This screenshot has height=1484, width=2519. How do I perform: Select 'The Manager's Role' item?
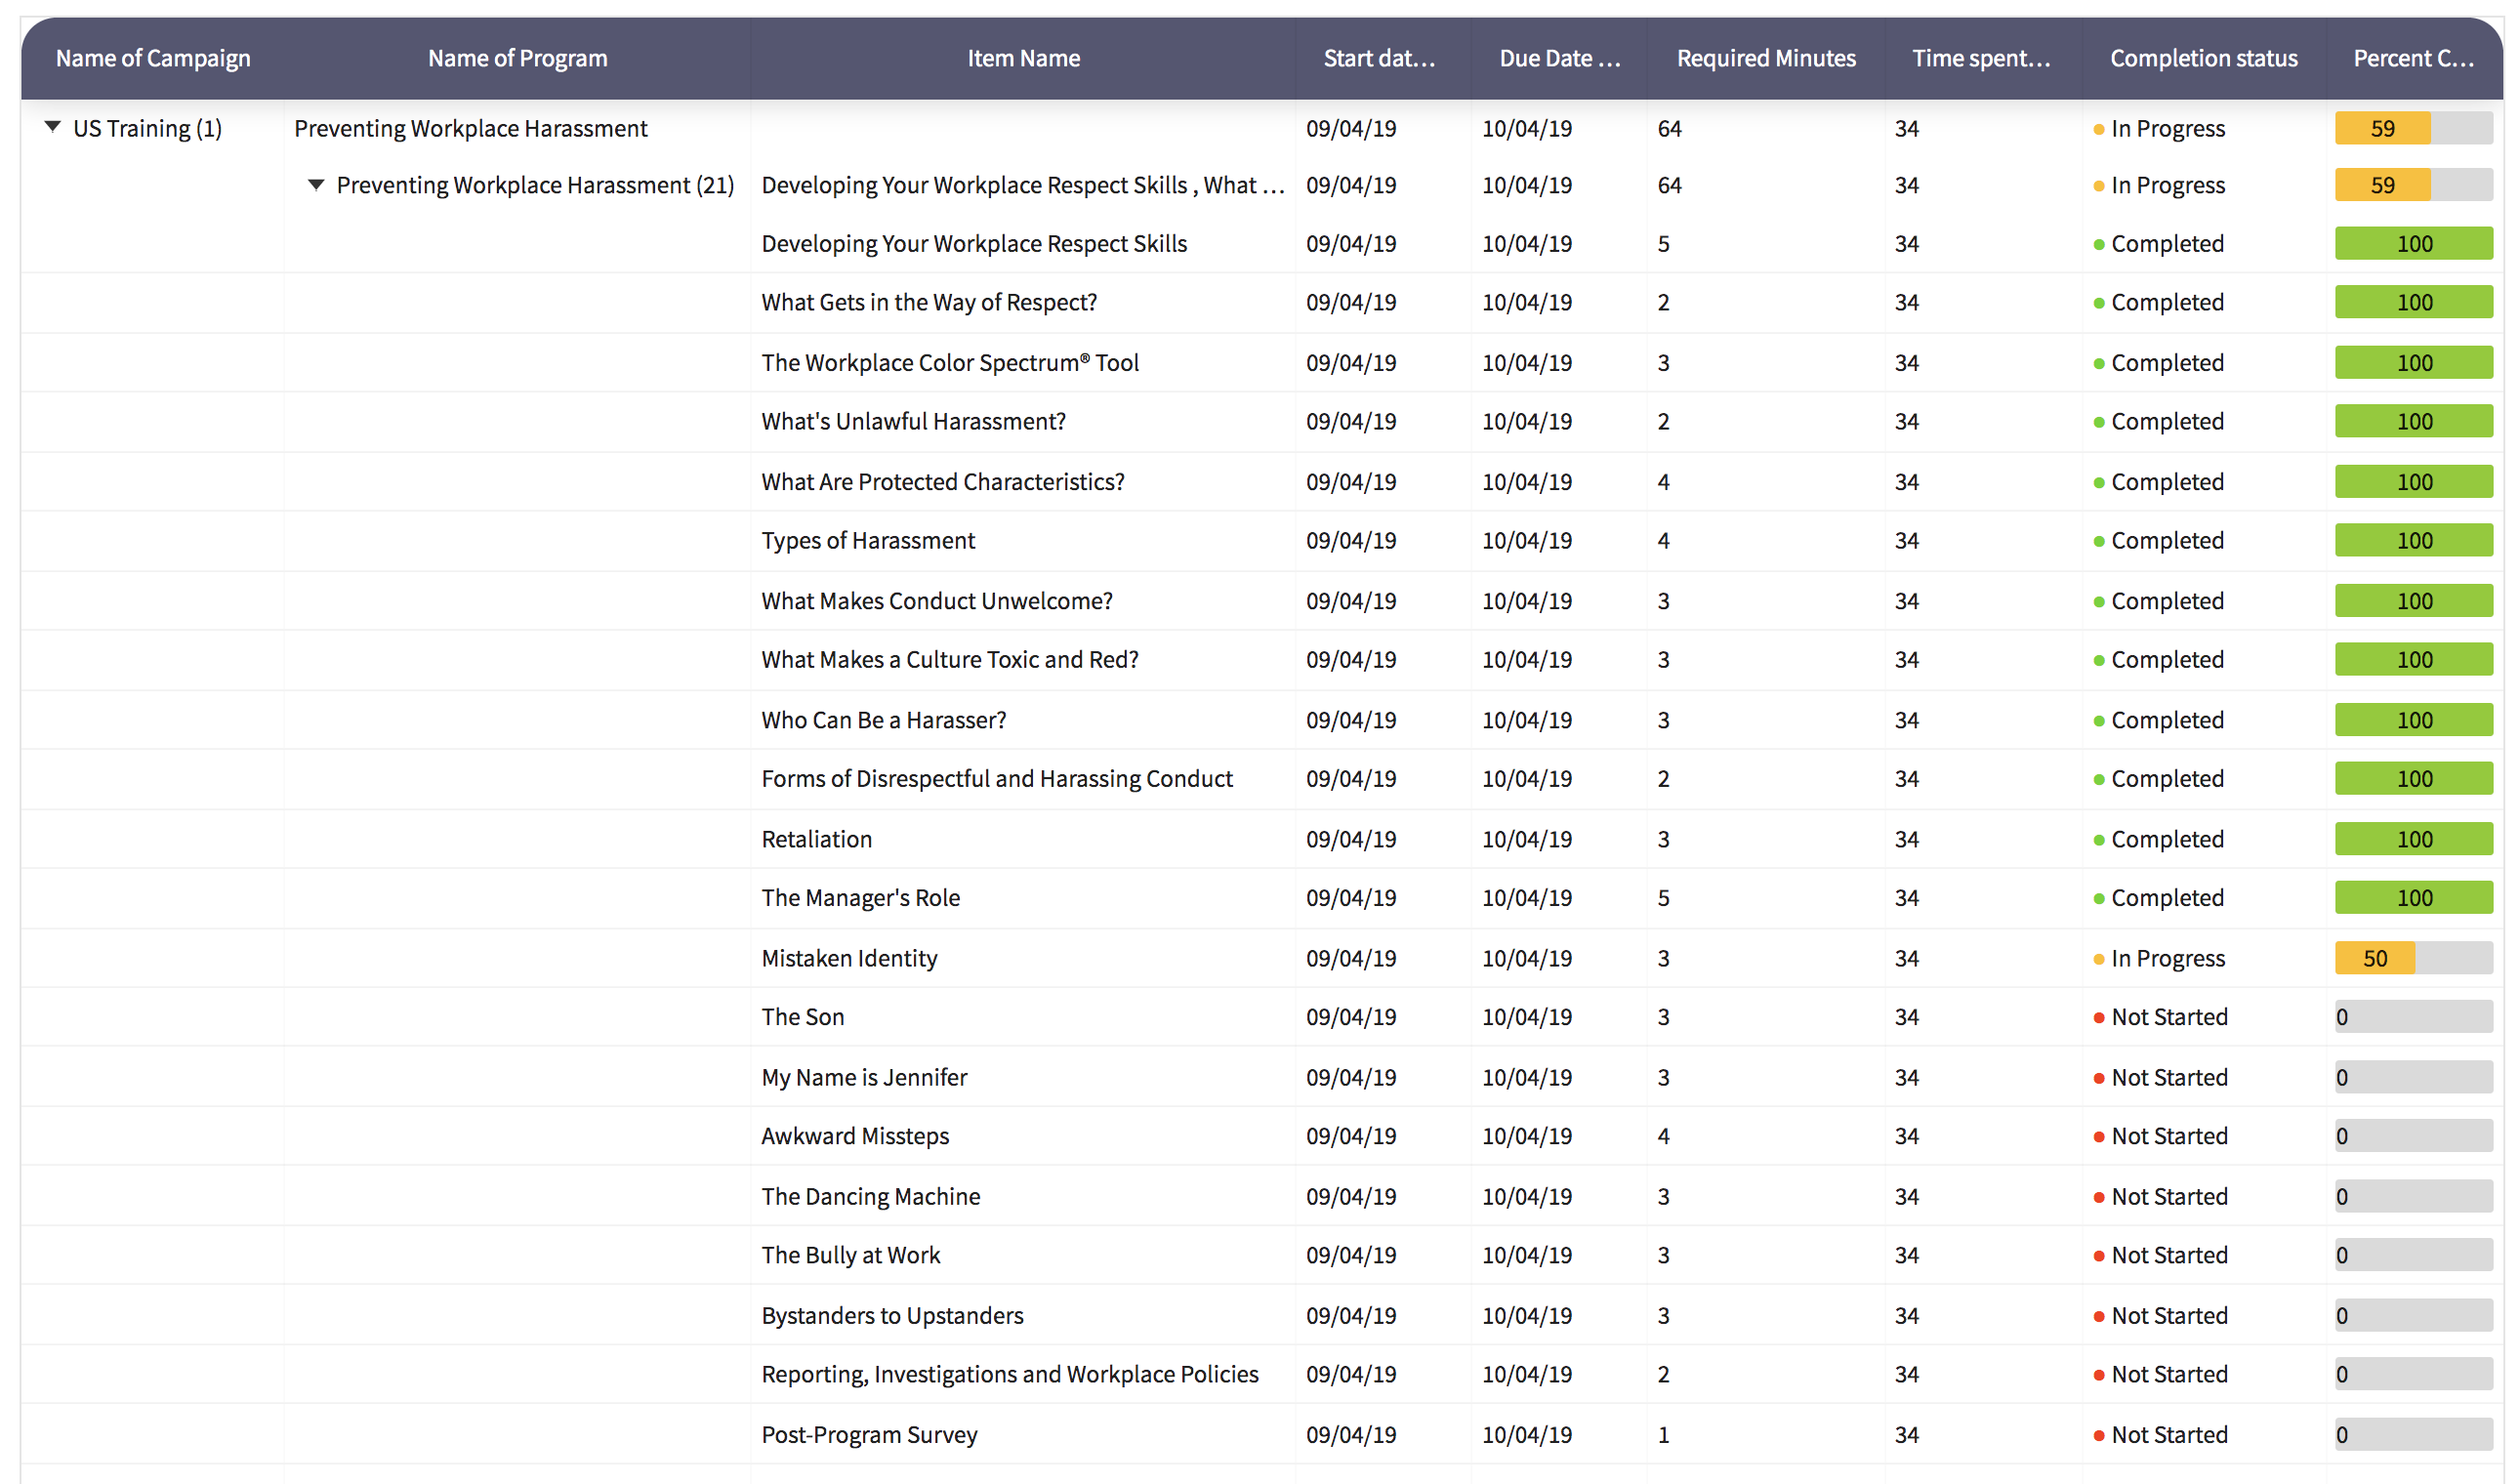click(861, 898)
